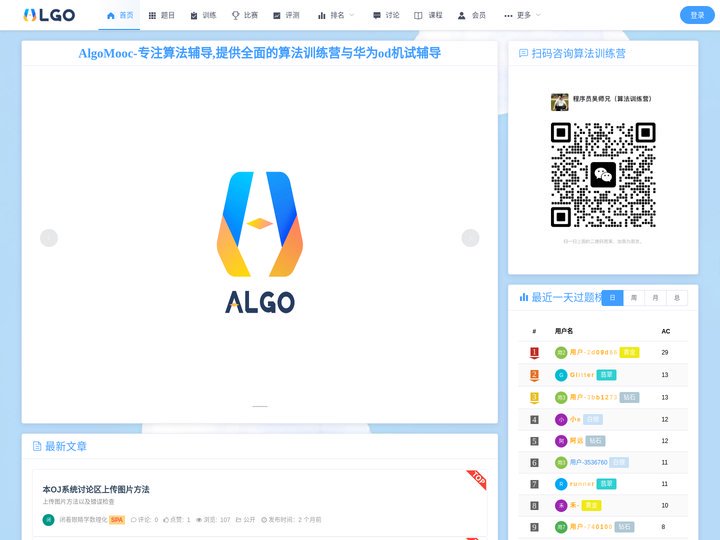Click the trophy icon beside 比赛

click(236, 16)
